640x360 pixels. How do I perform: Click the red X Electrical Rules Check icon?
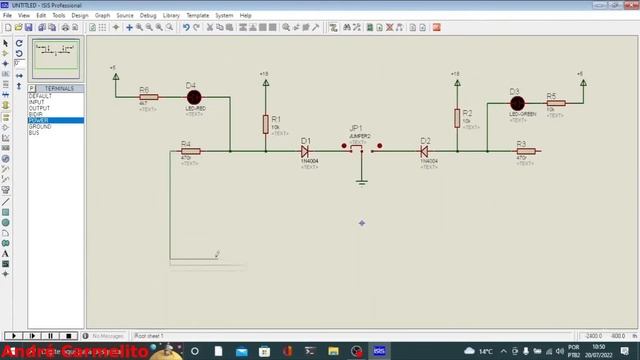(x=390, y=27)
